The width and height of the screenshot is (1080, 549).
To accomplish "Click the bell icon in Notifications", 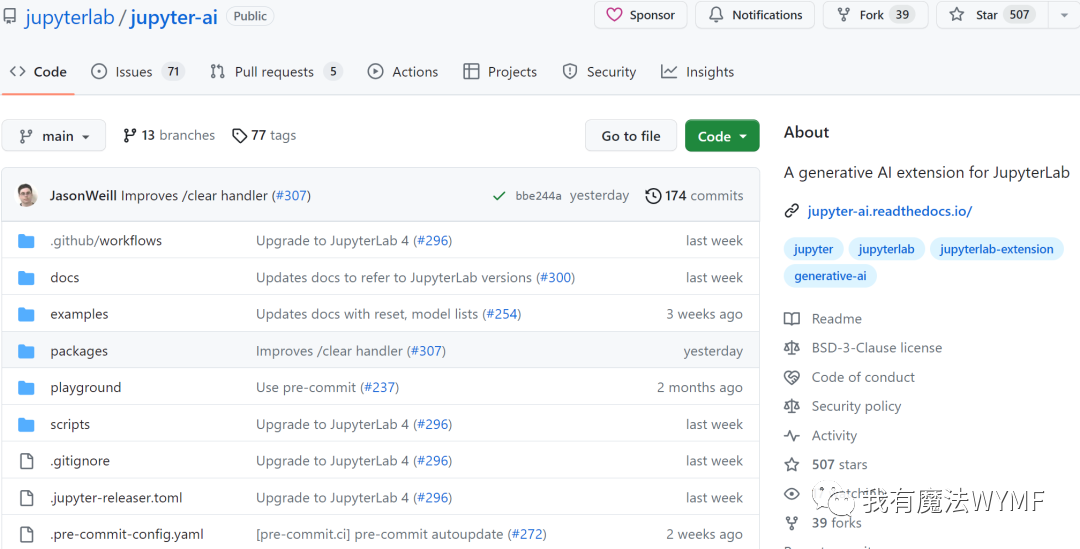I will [x=716, y=14].
